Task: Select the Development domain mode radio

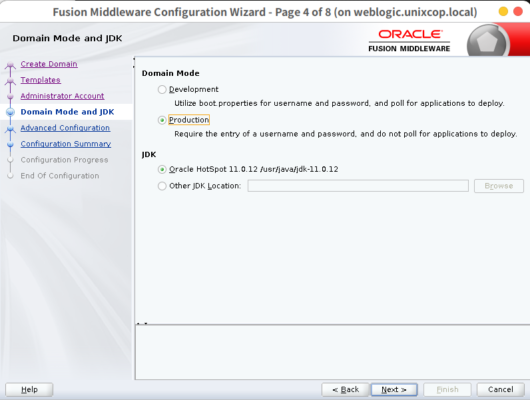Action: pyautogui.click(x=162, y=89)
